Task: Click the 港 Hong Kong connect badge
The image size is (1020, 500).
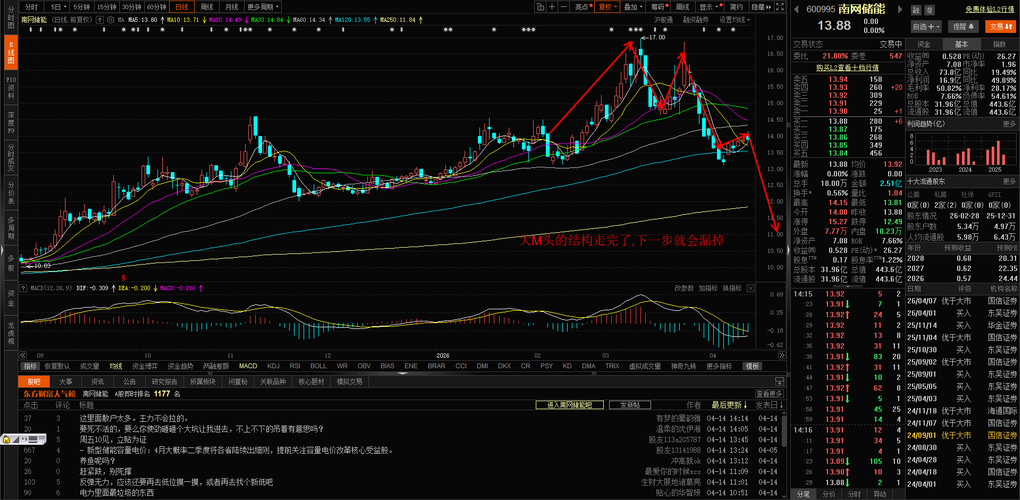Action: [929, 10]
